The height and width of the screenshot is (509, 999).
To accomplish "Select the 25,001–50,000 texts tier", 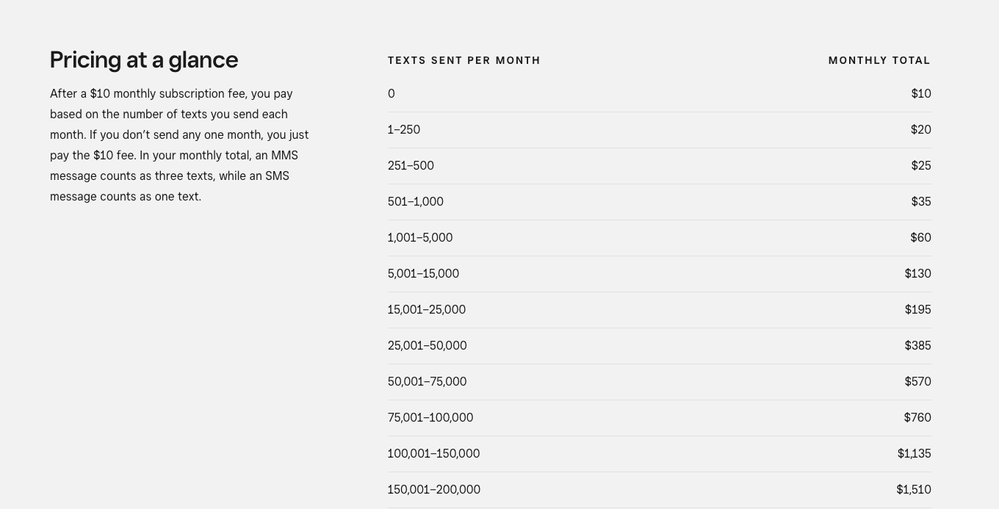I will pos(427,346).
